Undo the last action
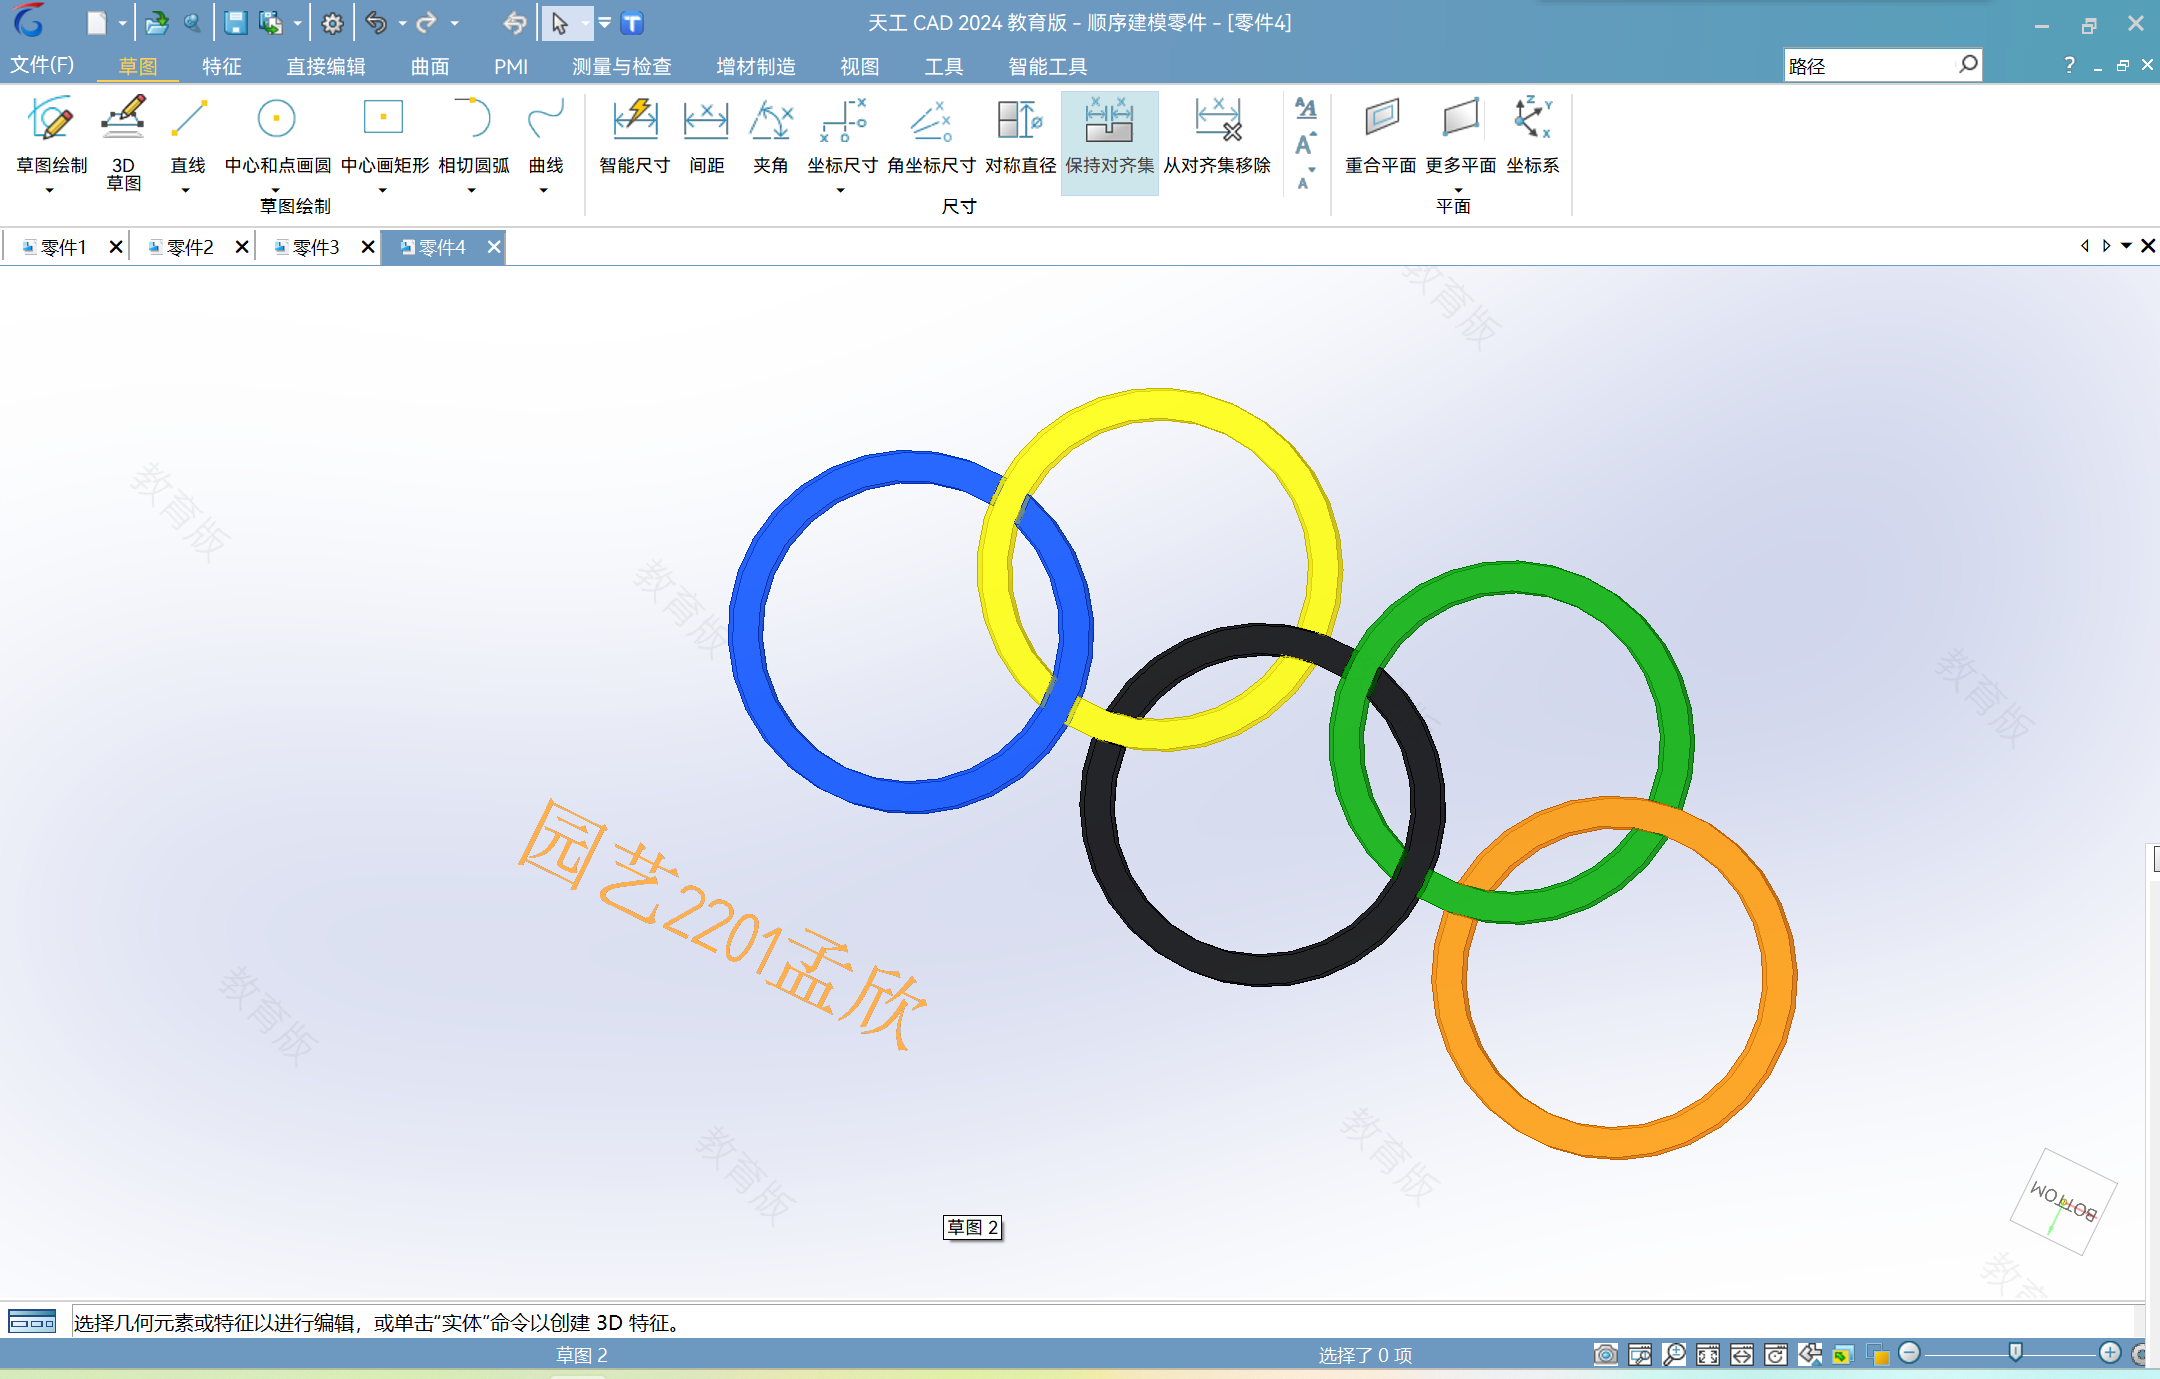This screenshot has width=2160, height=1379. click(376, 22)
